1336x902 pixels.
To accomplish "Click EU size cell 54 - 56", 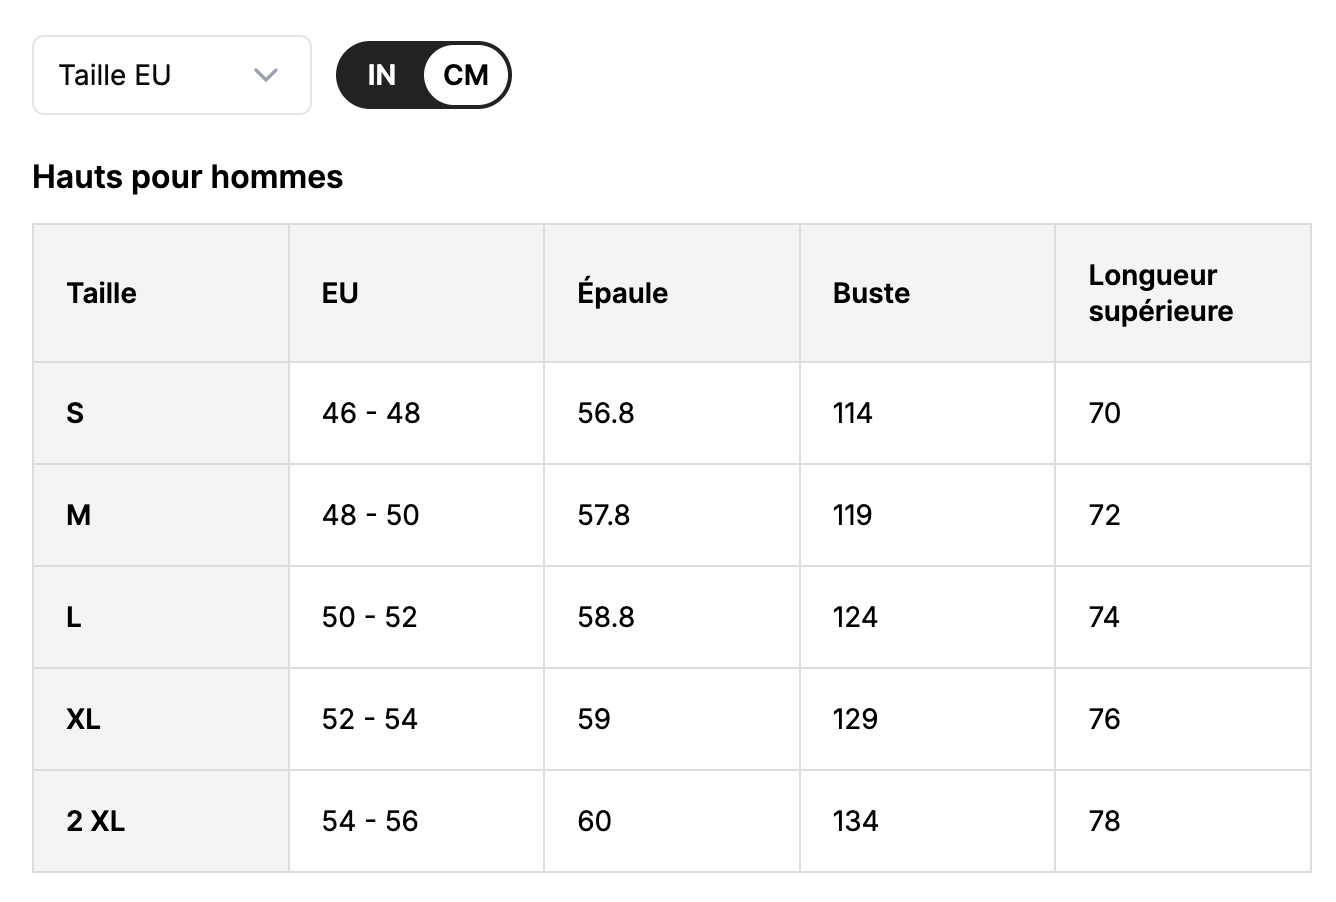I will click(x=370, y=821).
